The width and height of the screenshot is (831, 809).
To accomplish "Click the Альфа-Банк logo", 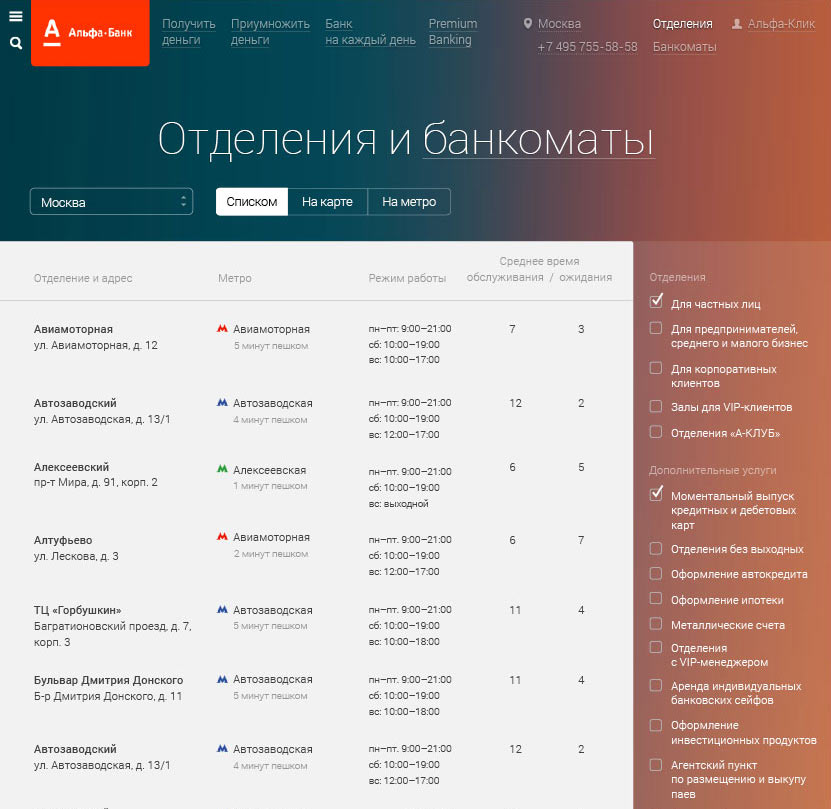I will (x=88, y=33).
